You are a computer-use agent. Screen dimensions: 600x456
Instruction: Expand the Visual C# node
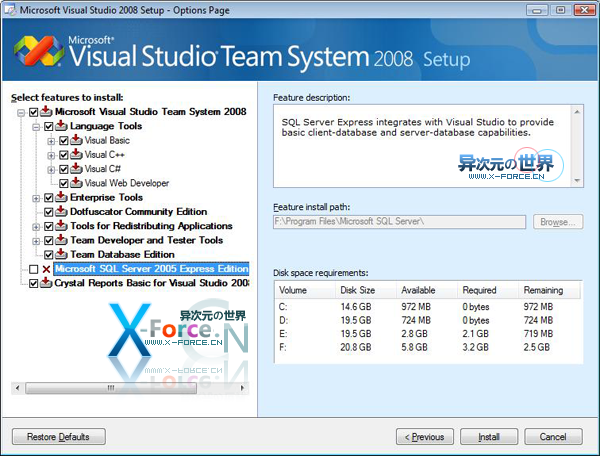pos(51,169)
